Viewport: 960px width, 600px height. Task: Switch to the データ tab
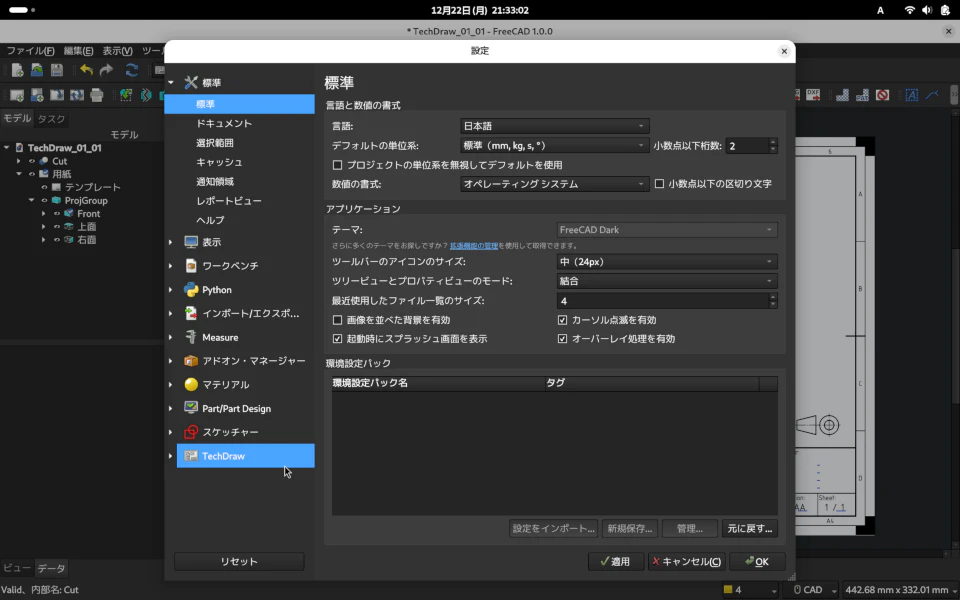click(51, 568)
